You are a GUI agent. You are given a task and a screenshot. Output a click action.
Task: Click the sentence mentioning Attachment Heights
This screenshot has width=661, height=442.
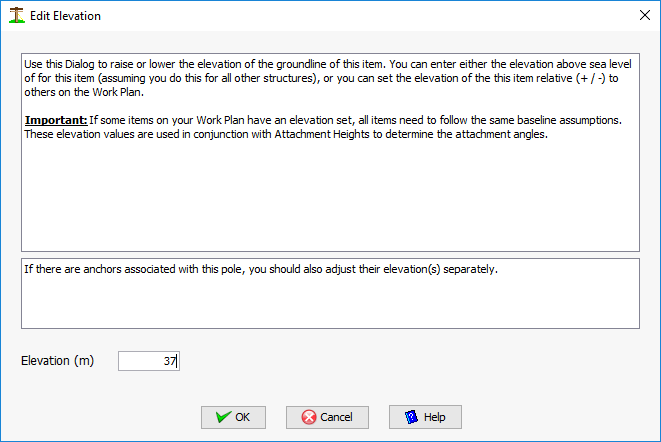pyautogui.click(x=286, y=134)
